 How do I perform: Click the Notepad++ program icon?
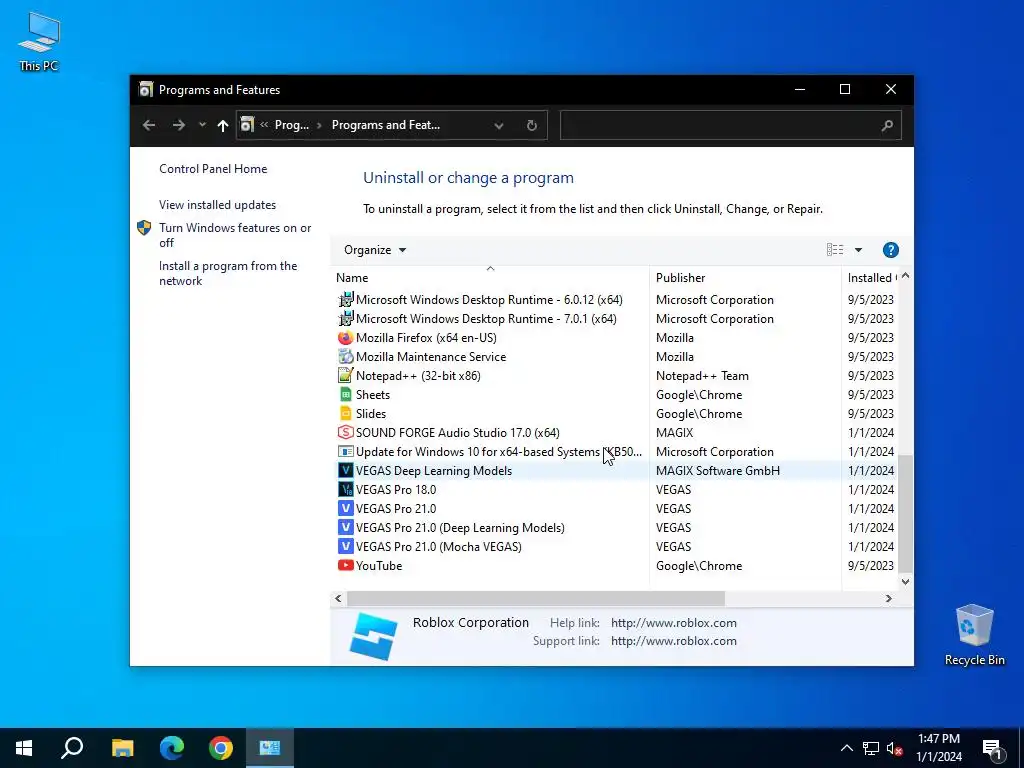pos(345,376)
